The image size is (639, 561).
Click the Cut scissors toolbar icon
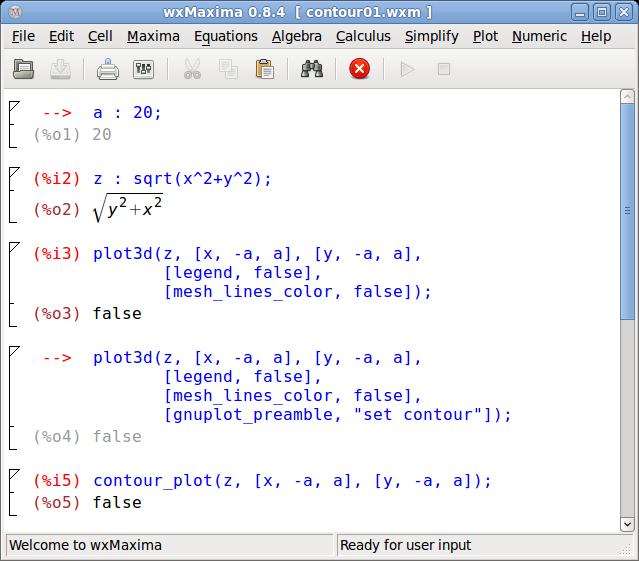coord(192,69)
